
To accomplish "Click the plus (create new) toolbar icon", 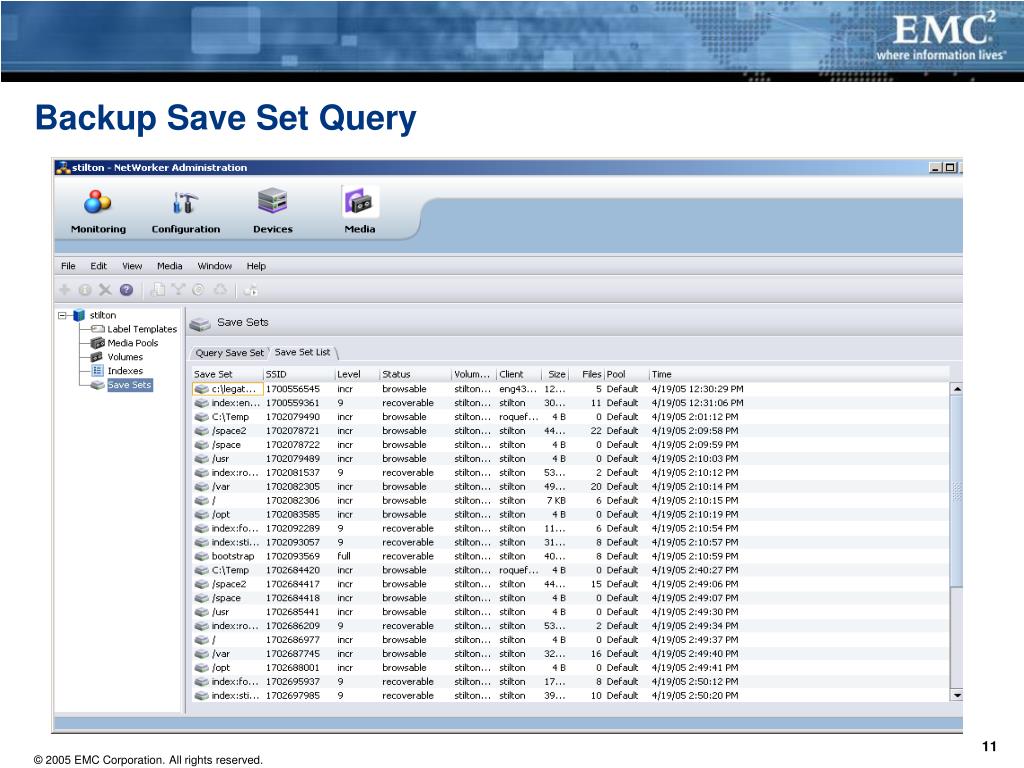I will (x=64, y=289).
